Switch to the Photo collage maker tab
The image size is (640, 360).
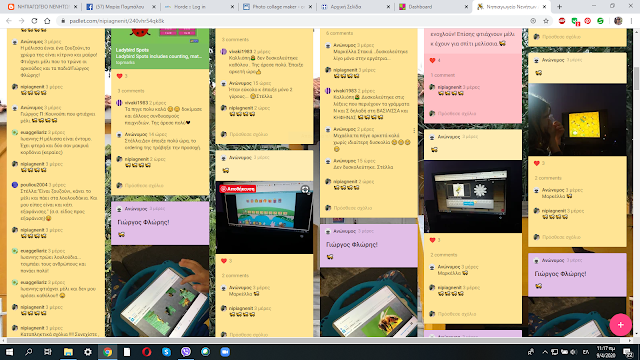tap(277, 7)
